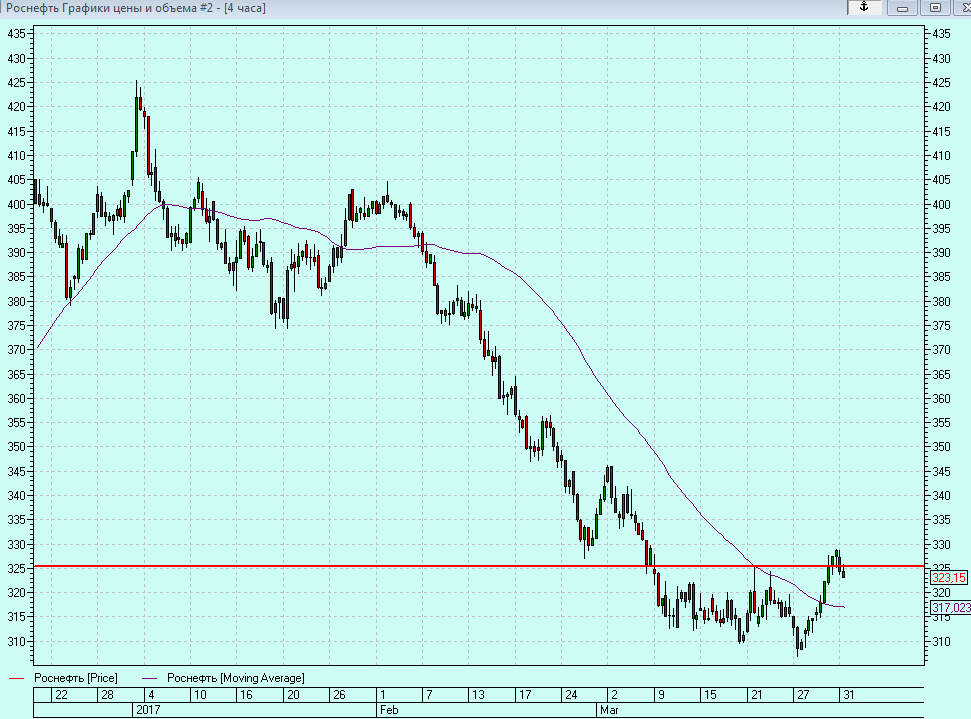Click date label 27 on time axis
Image resolution: width=971 pixels, height=719 pixels.
pos(803,695)
